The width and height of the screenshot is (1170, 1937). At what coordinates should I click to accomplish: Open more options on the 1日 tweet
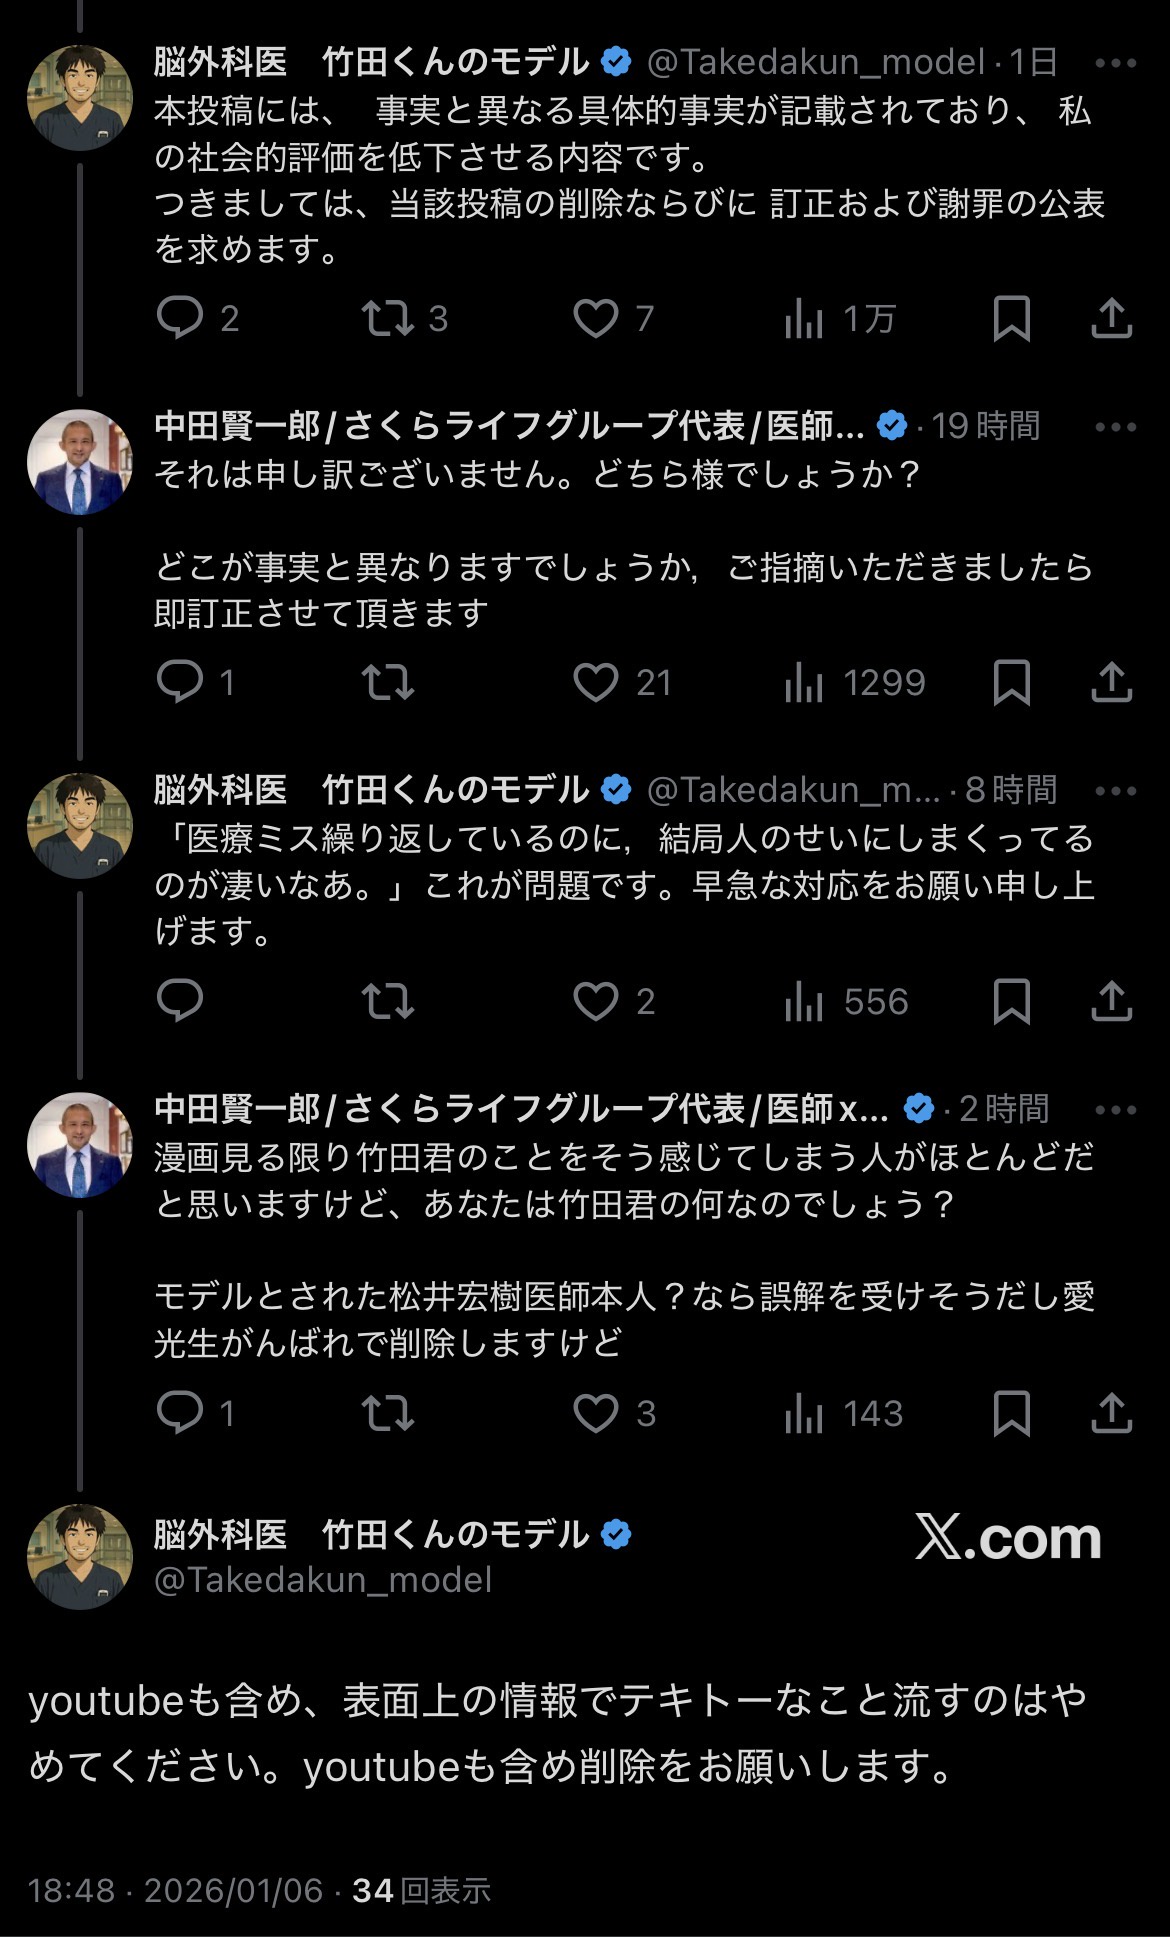tap(1115, 63)
